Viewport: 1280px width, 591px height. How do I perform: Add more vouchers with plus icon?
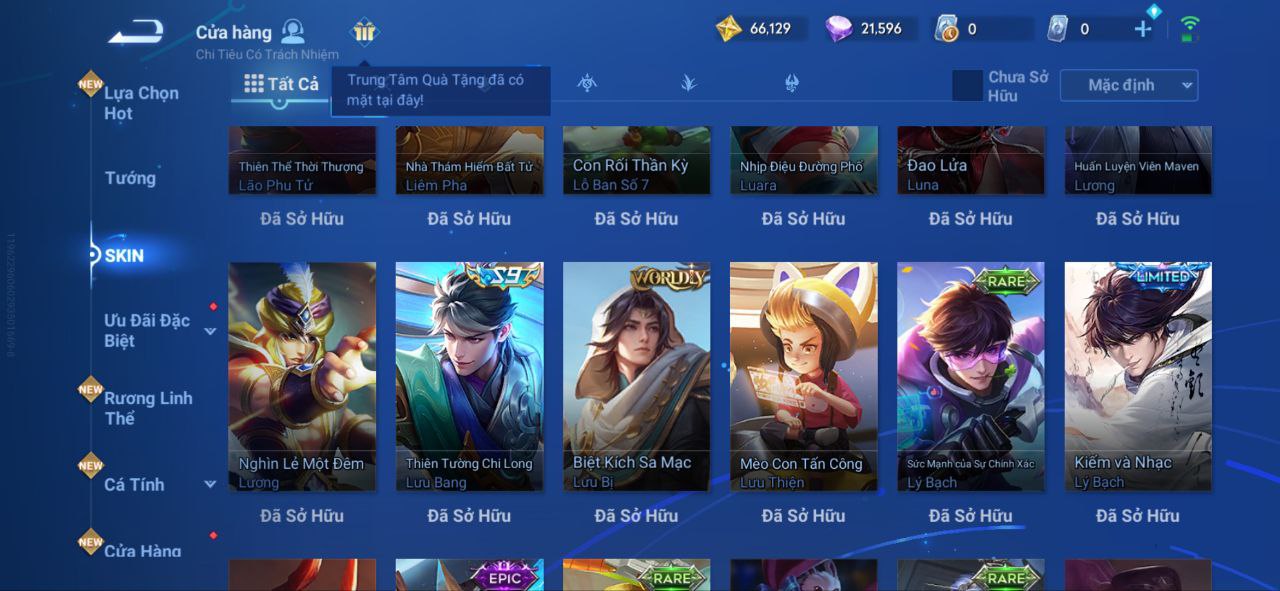pyautogui.click(x=1143, y=29)
